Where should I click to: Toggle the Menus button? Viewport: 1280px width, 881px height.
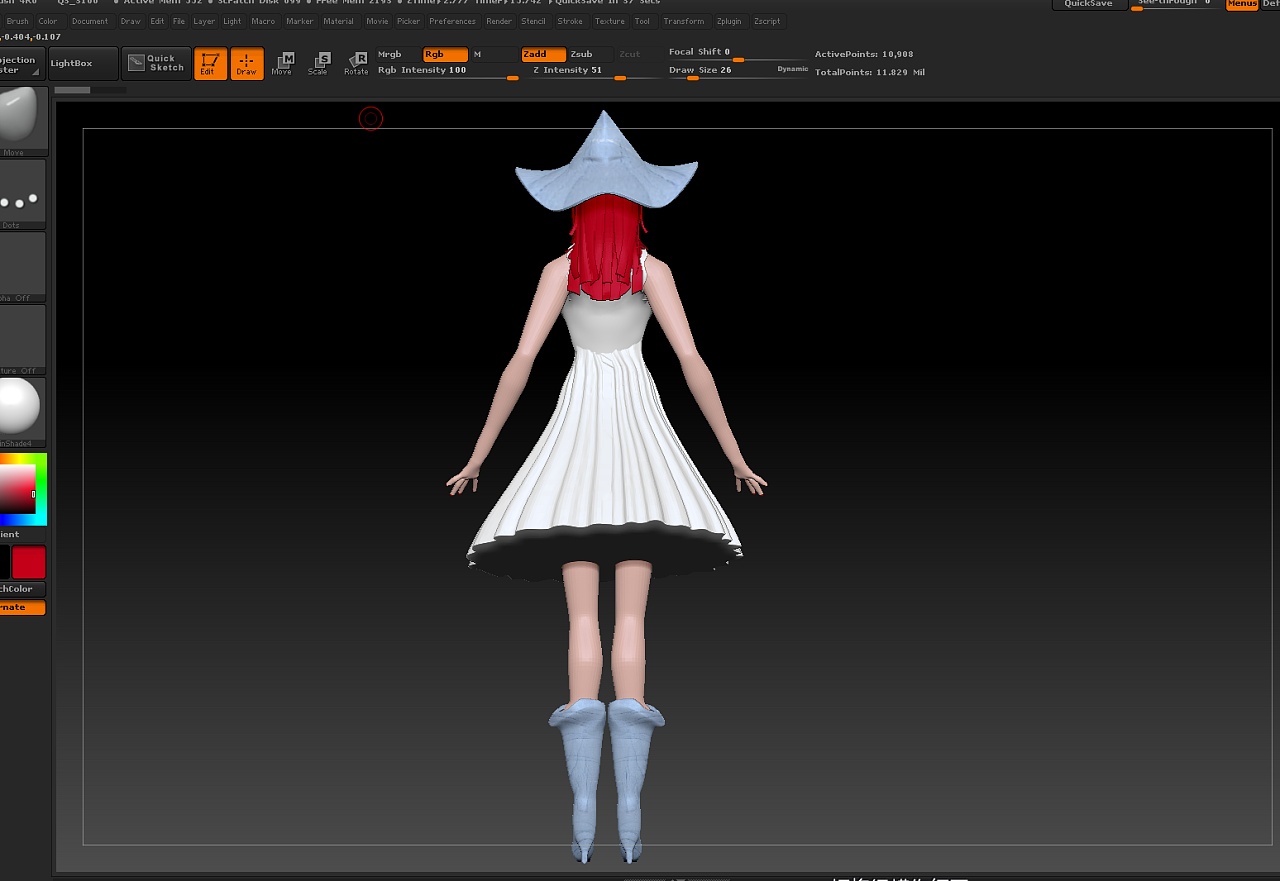[x=1242, y=4]
